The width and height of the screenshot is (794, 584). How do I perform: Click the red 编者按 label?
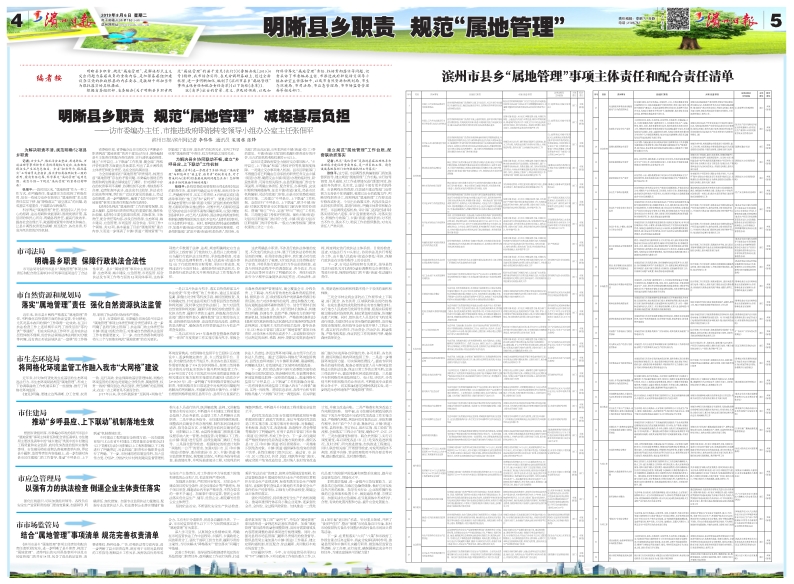point(49,77)
